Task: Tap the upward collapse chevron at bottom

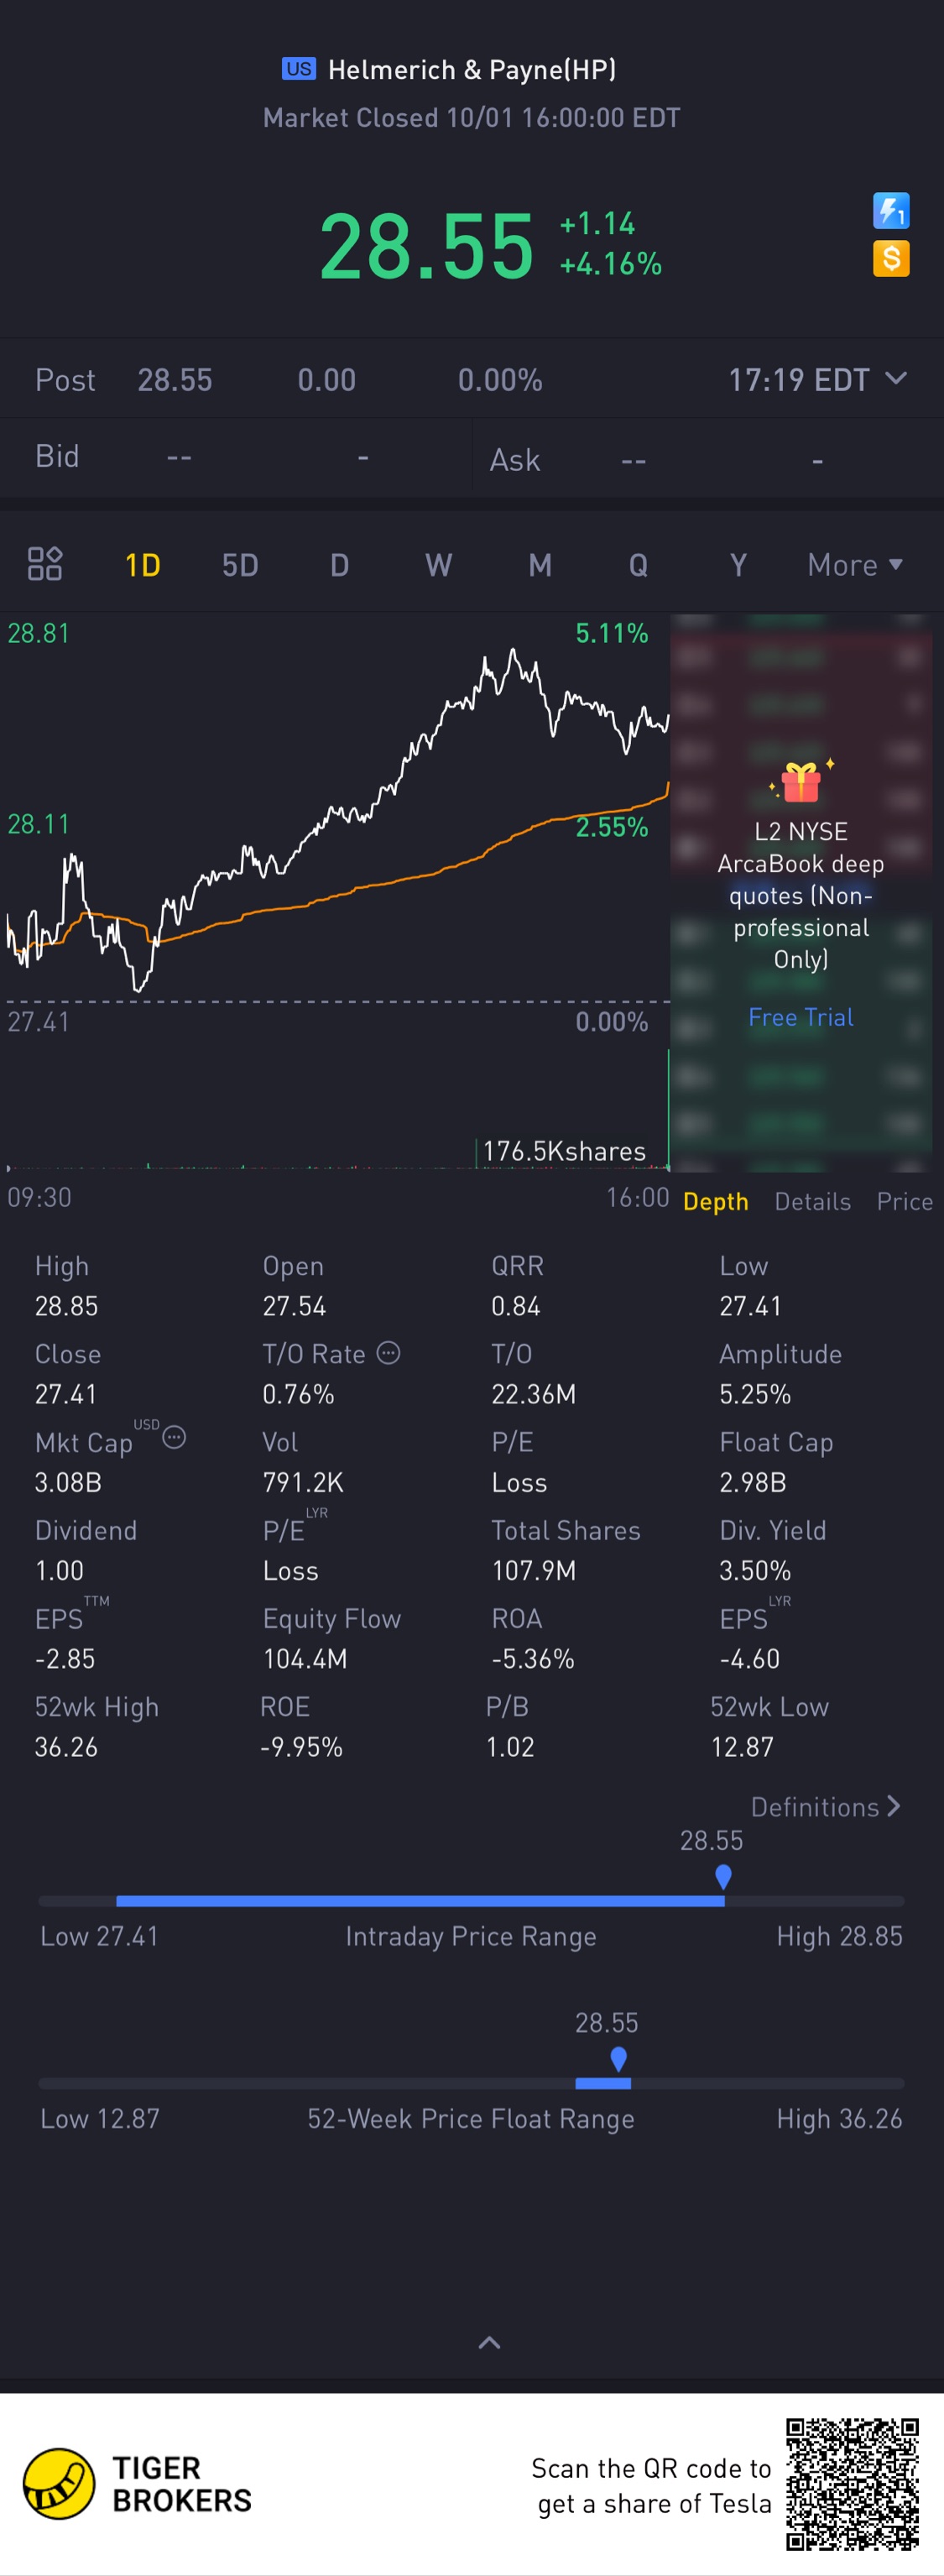Action: [x=489, y=2342]
